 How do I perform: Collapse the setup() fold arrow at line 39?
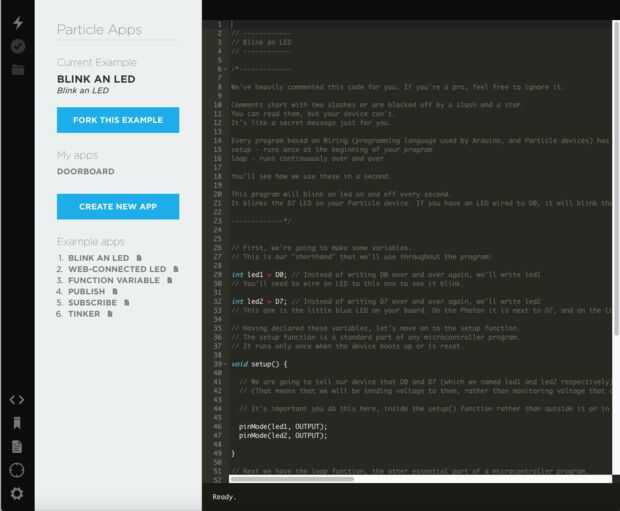[x=226, y=364]
